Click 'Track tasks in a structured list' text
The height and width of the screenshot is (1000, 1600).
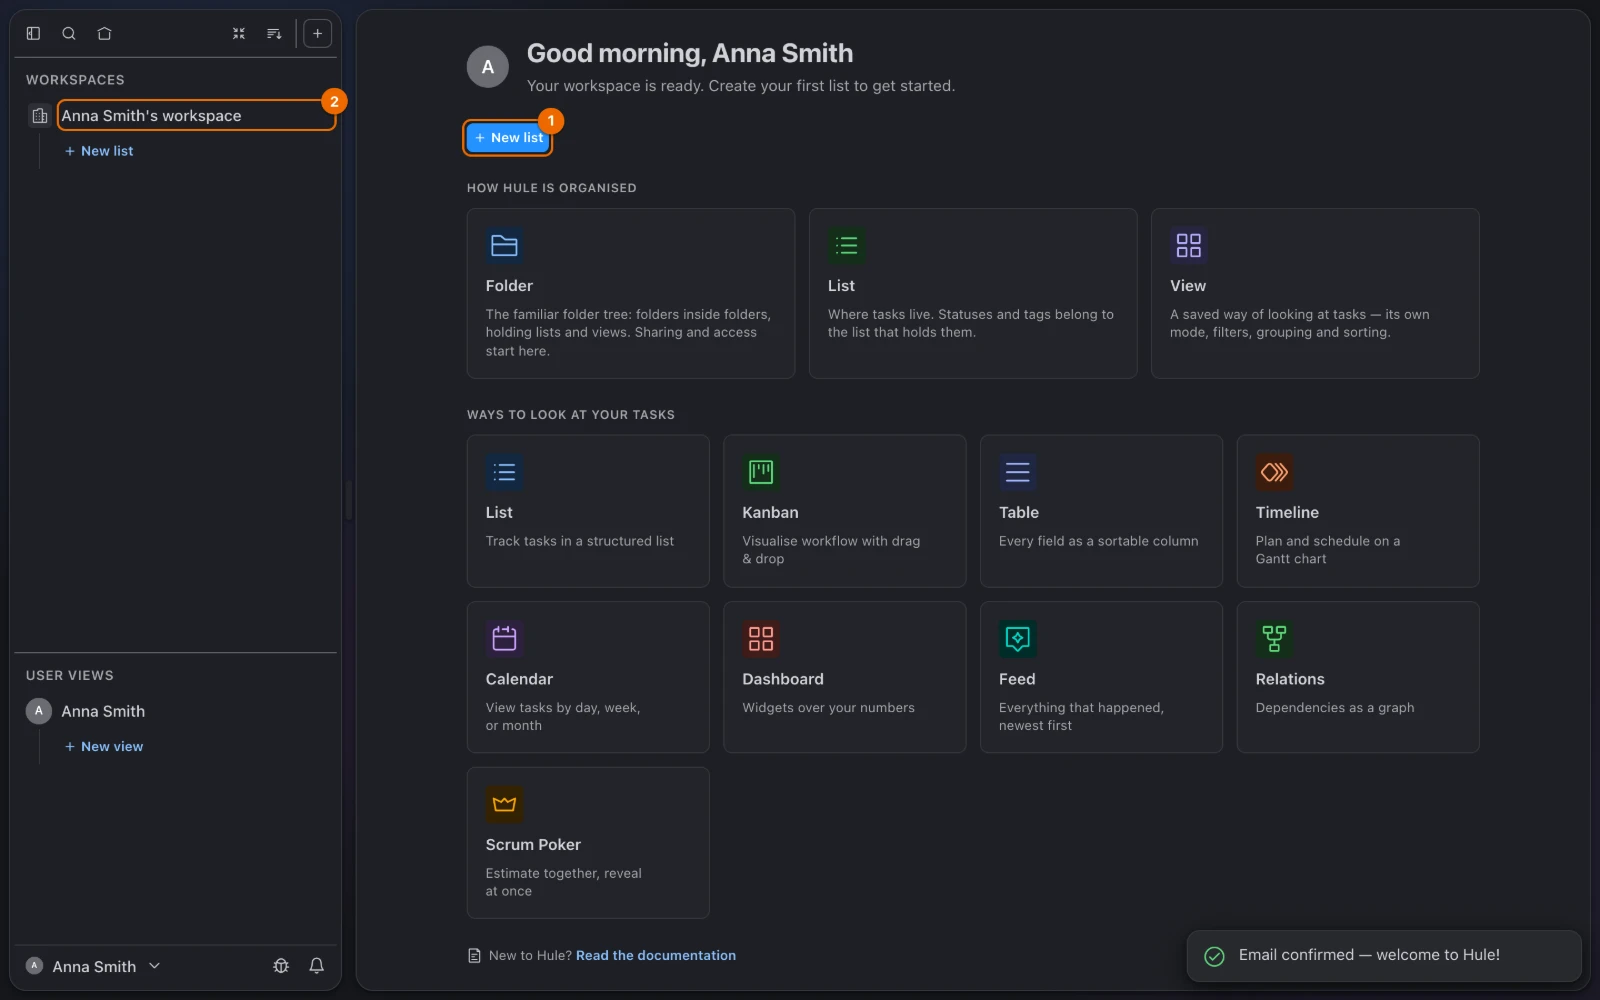(x=580, y=541)
